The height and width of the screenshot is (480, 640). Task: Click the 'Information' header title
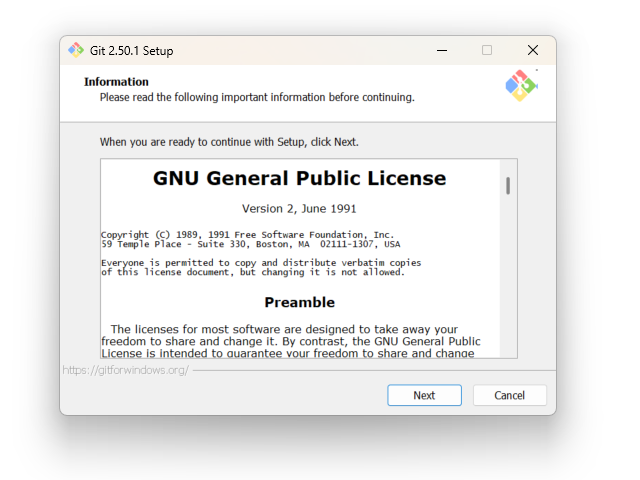coord(116,82)
